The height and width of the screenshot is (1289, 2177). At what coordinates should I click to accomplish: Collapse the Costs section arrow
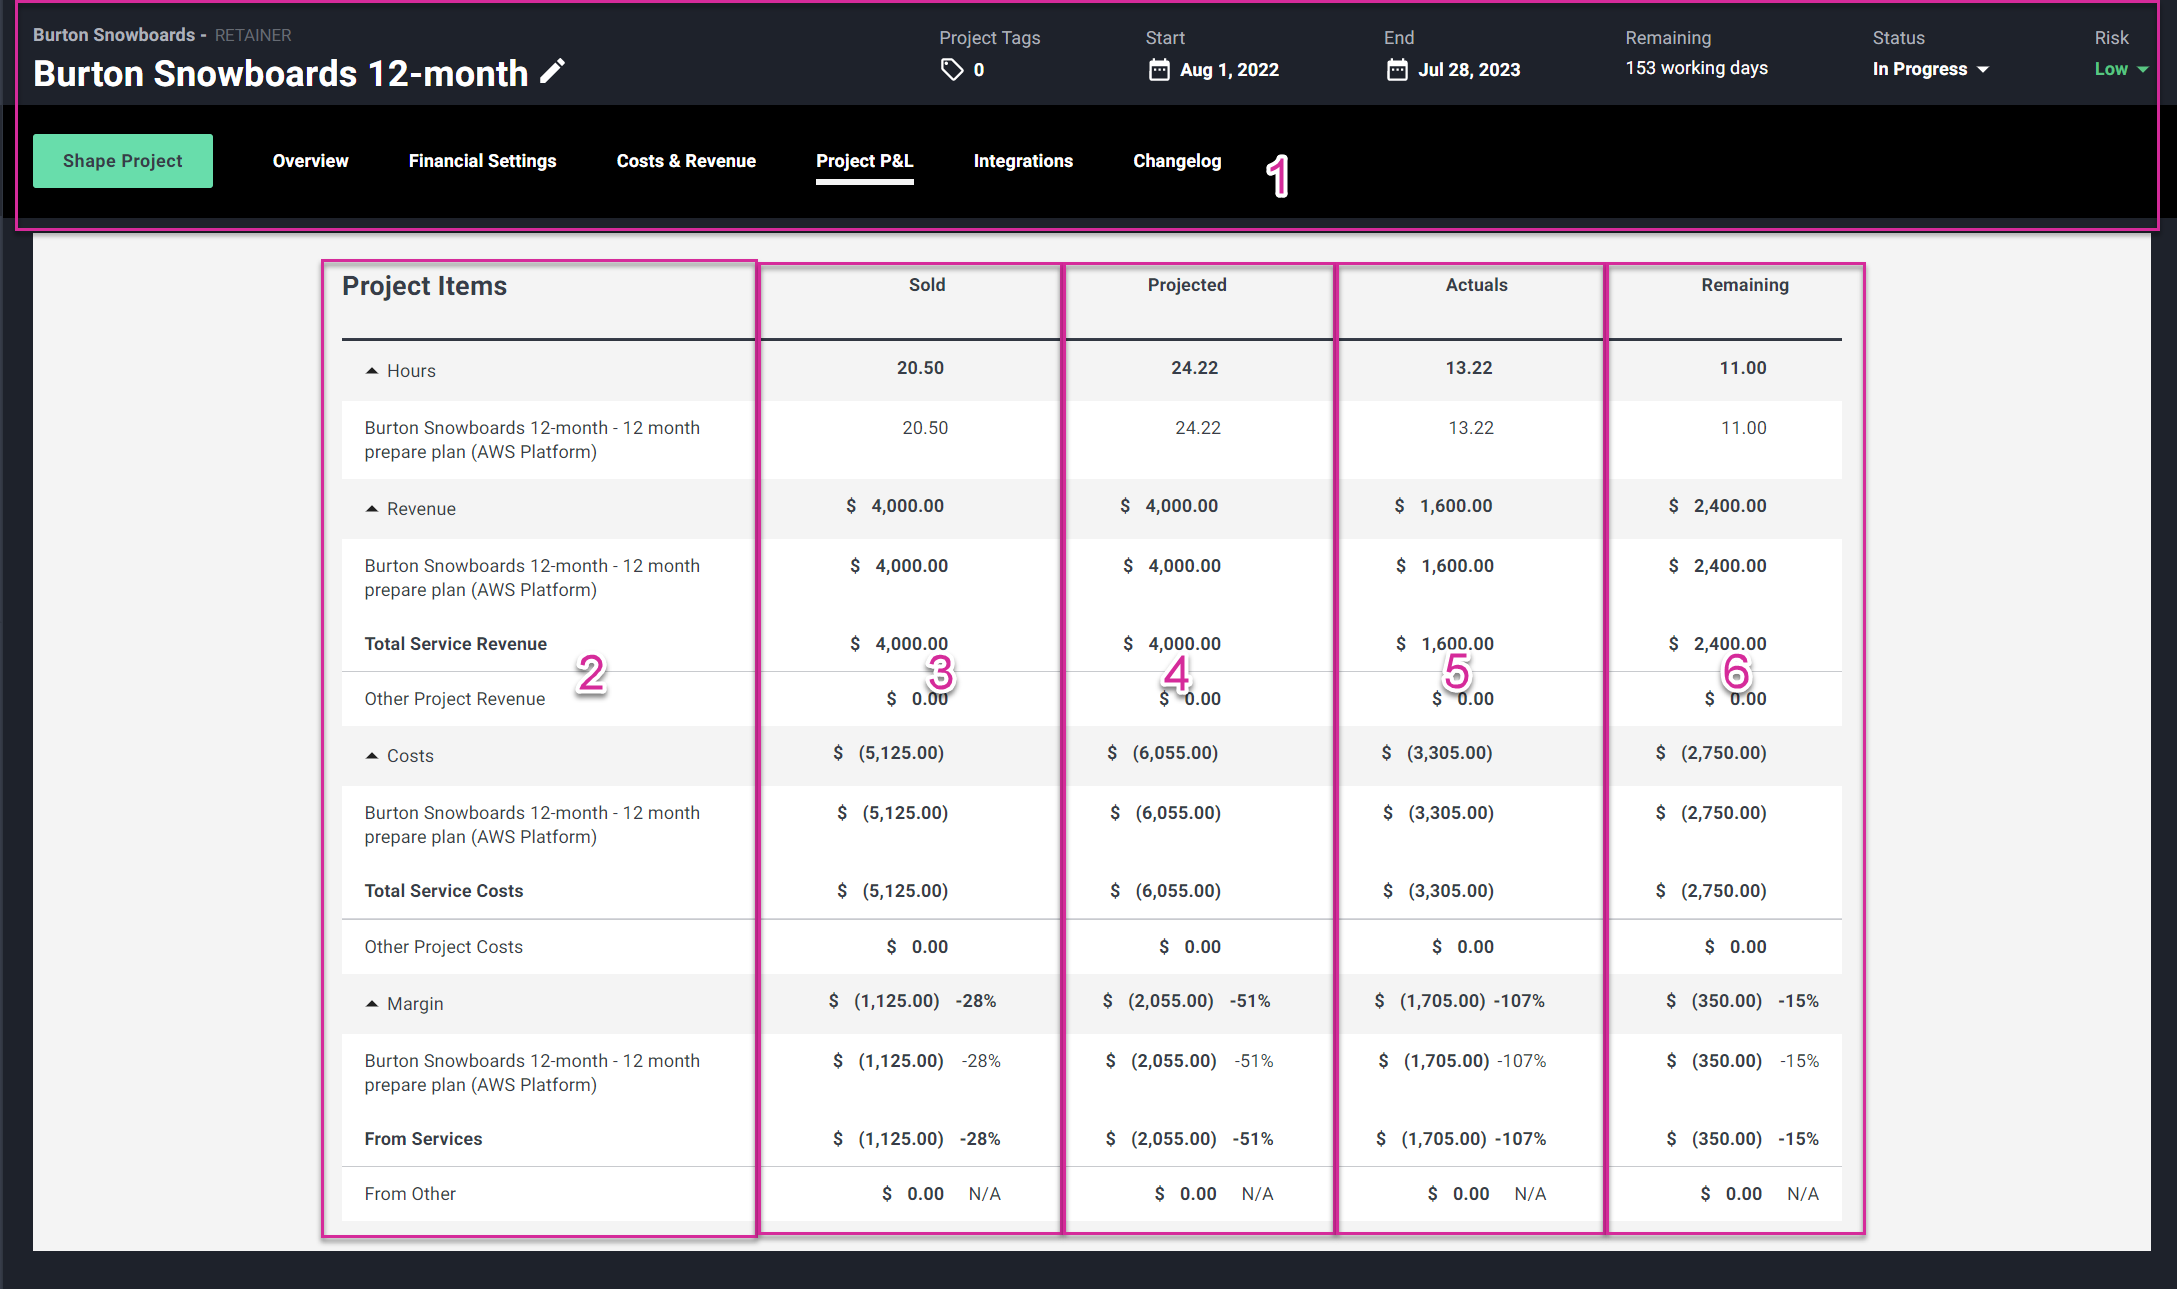(x=372, y=756)
